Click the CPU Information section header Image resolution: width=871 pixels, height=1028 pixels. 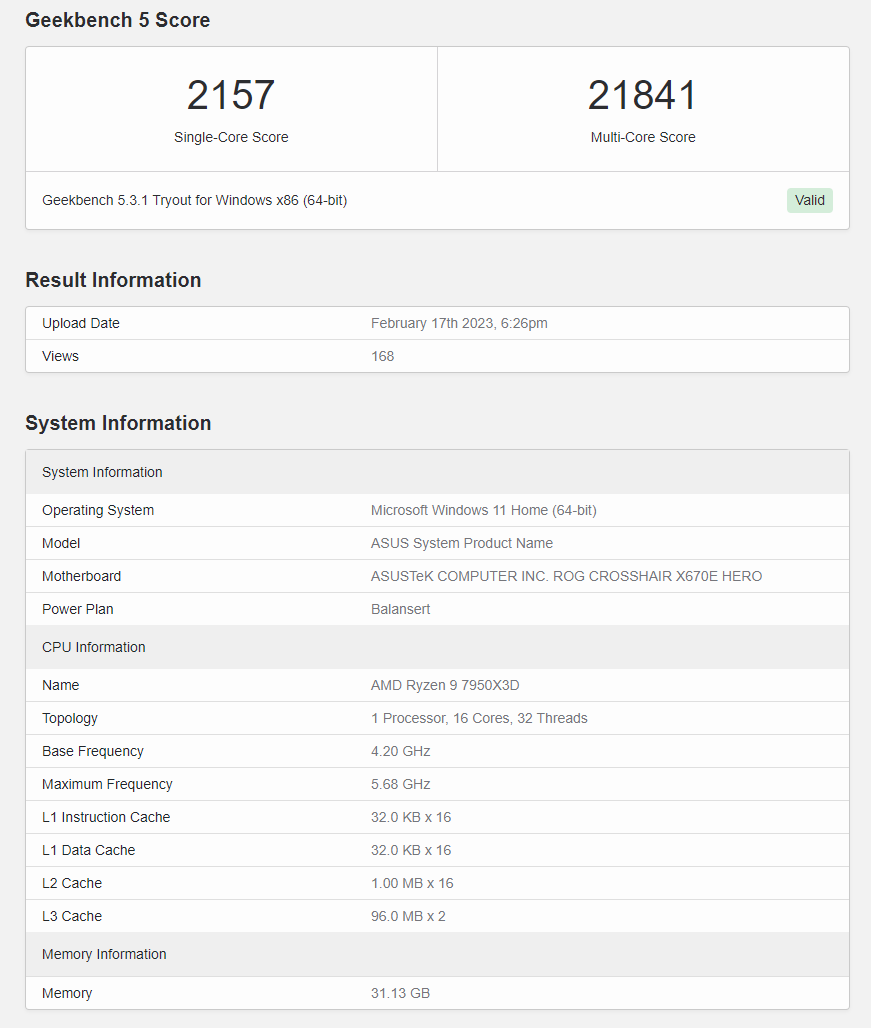point(94,647)
